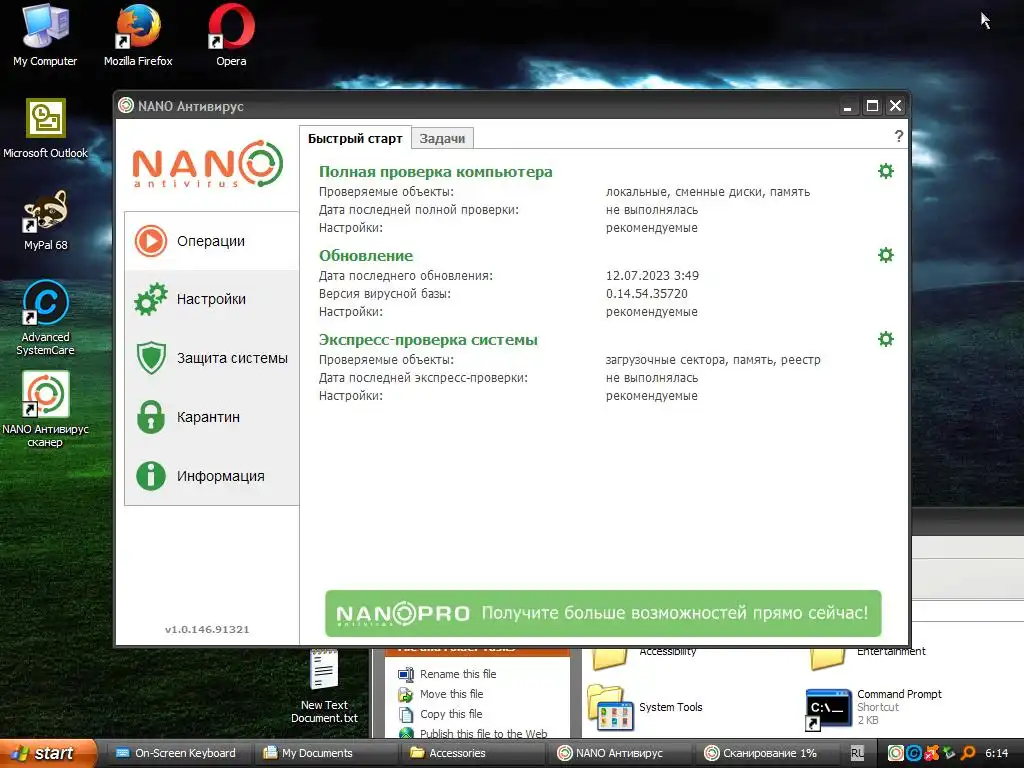Start Полная проверка компьютера
Viewport: 1024px width, 768px height.
point(436,172)
